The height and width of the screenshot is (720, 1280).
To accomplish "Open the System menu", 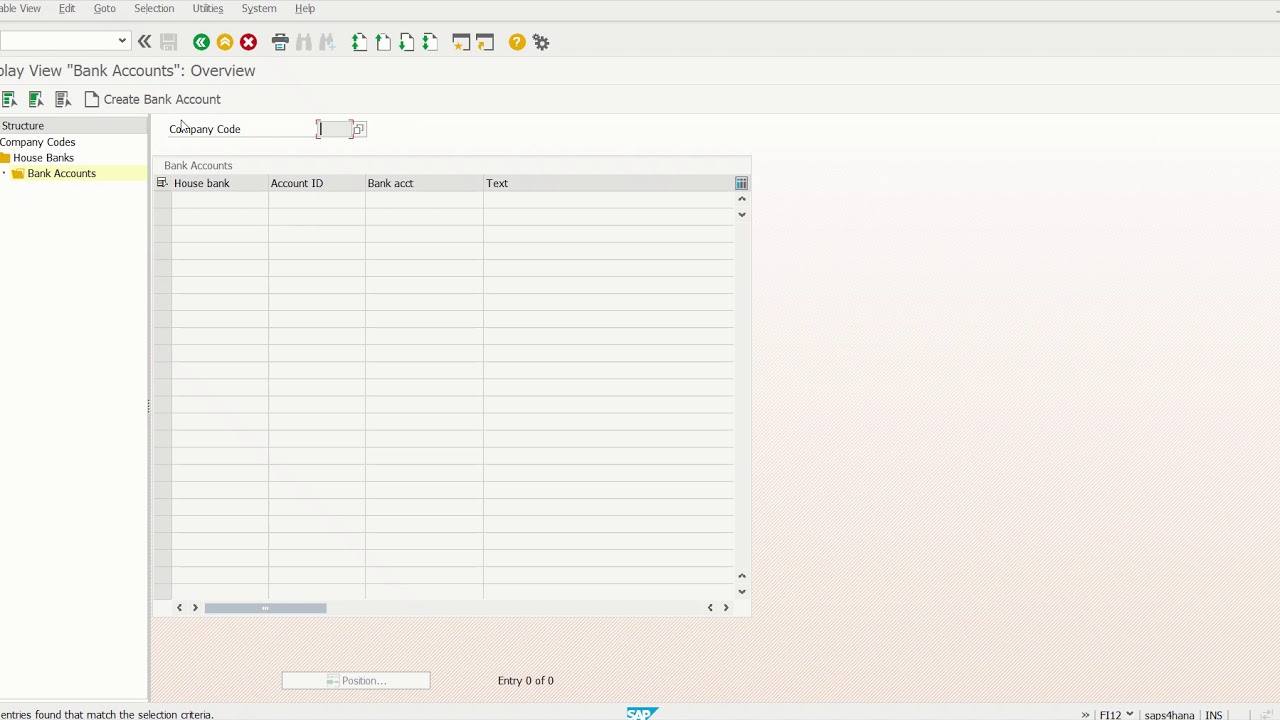I will (x=259, y=8).
